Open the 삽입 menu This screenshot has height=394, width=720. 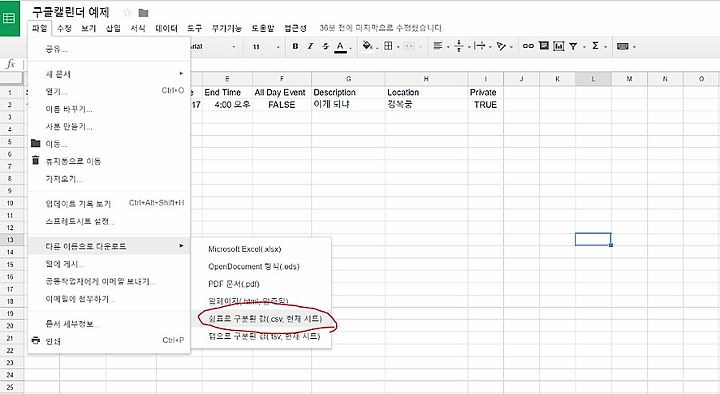pyautogui.click(x=113, y=28)
